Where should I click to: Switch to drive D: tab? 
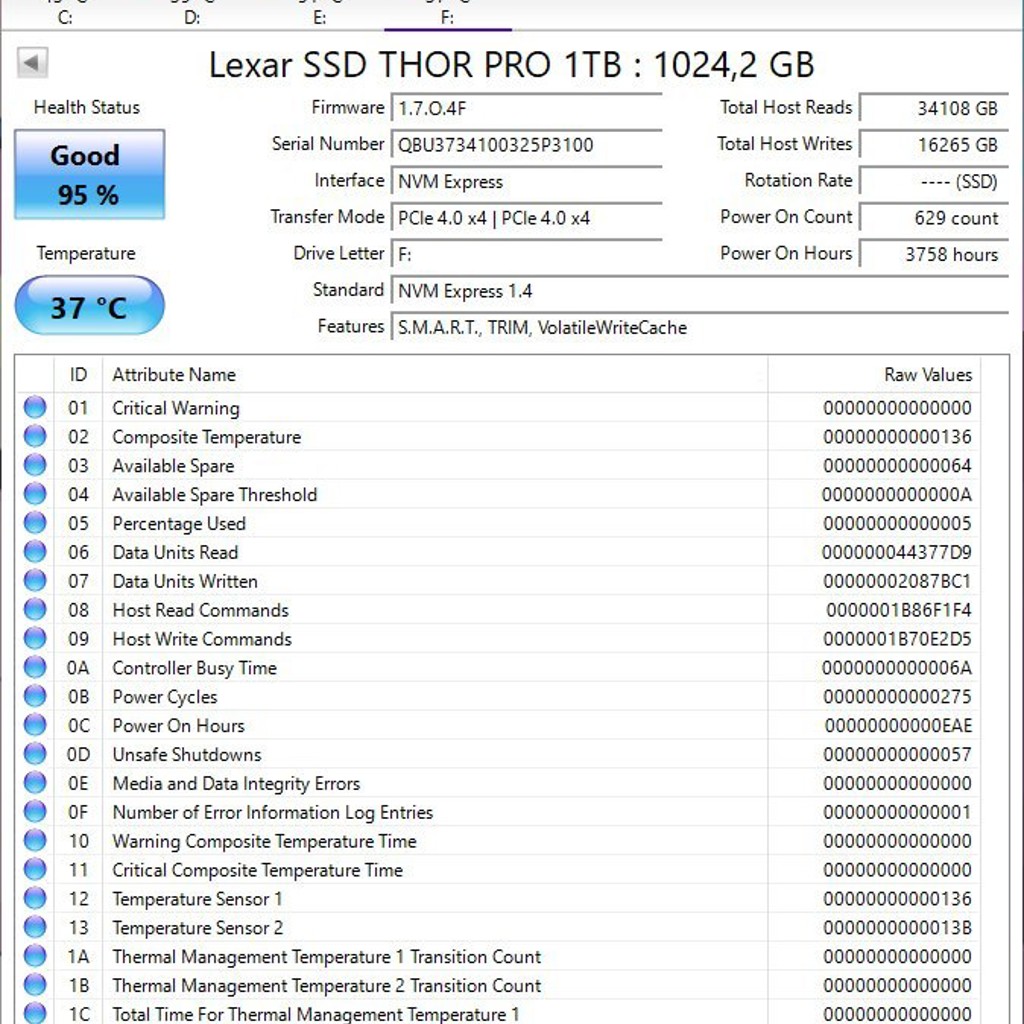(192, 16)
